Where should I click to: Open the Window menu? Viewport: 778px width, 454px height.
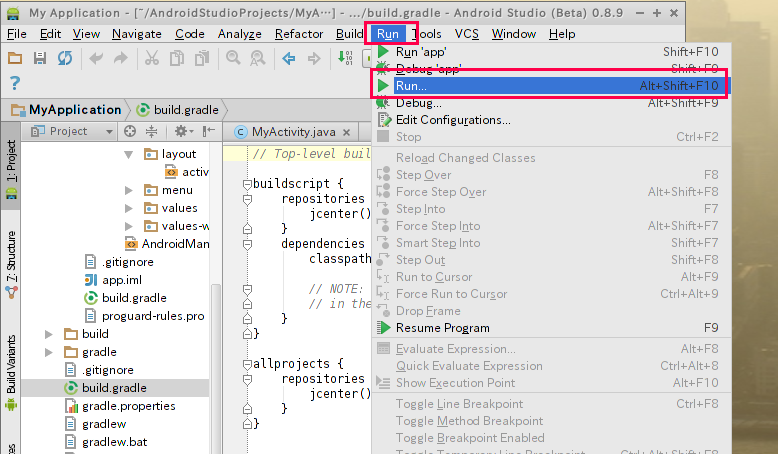[x=514, y=34]
